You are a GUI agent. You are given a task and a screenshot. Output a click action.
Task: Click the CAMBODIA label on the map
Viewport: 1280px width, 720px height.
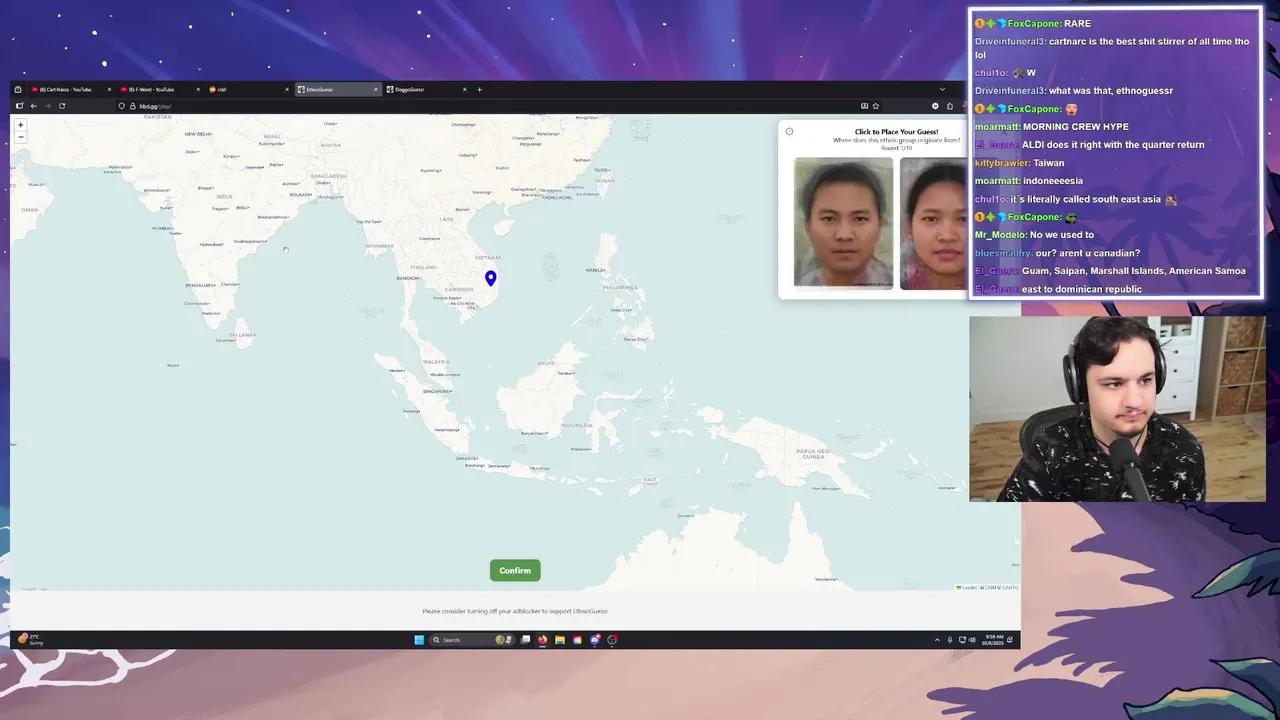pyautogui.click(x=459, y=289)
